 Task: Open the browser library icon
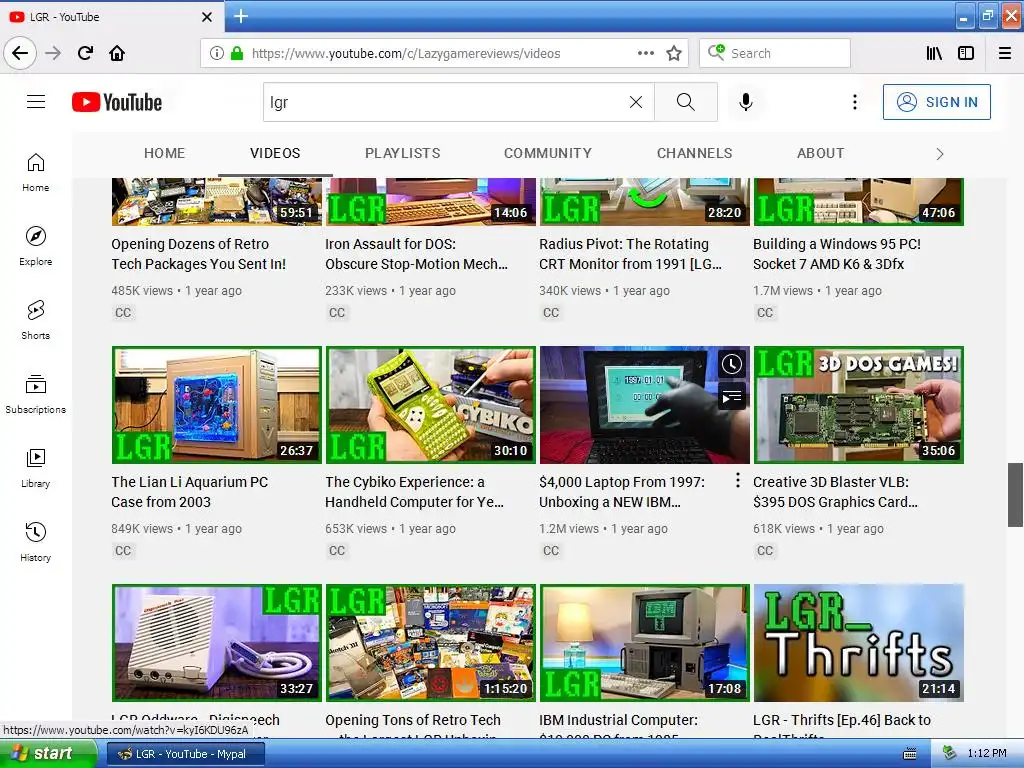(x=934, y=53)
